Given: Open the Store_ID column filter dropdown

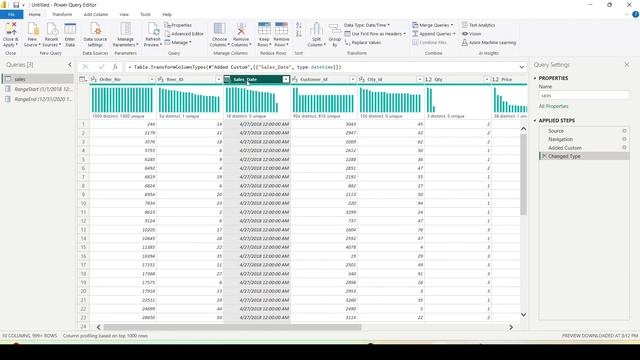Looking at the screenshot, I should pyautogui.click(x=219, y=79).
